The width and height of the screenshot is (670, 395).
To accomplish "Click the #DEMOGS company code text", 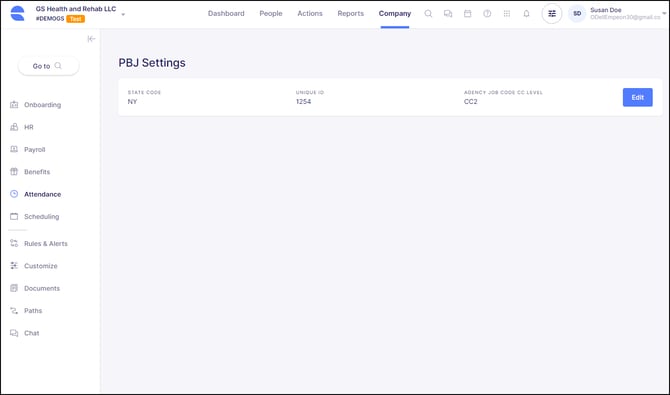I will click(x=50, y=19).
